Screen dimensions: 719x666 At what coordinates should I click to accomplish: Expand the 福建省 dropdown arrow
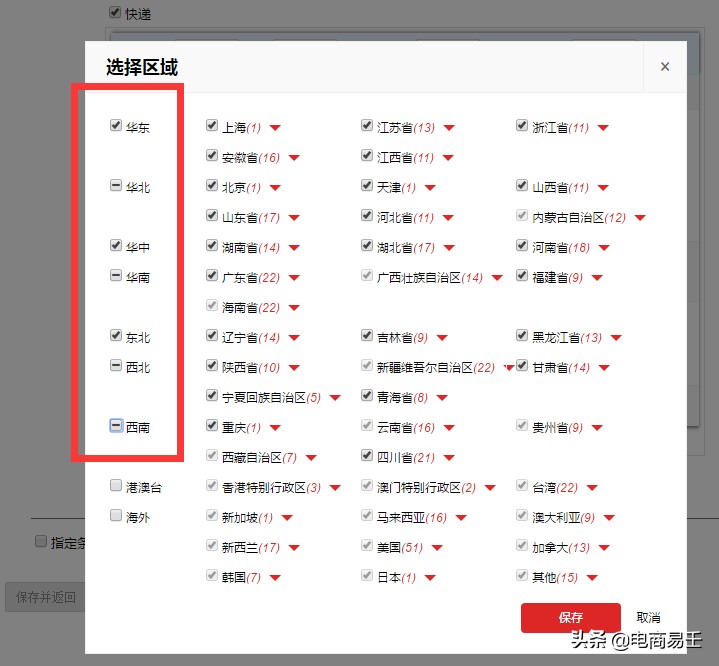click(x=597, y=278)
